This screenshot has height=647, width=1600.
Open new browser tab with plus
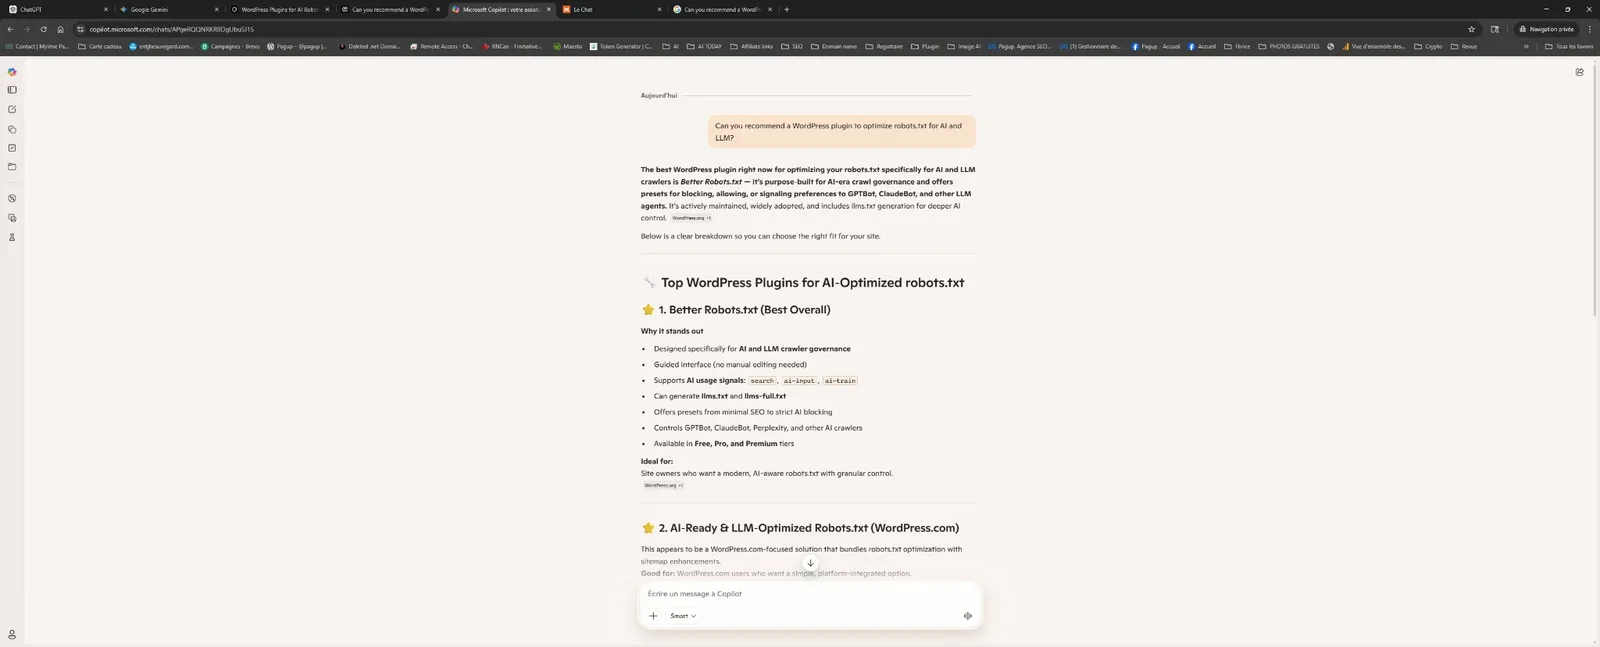point(787,9)
